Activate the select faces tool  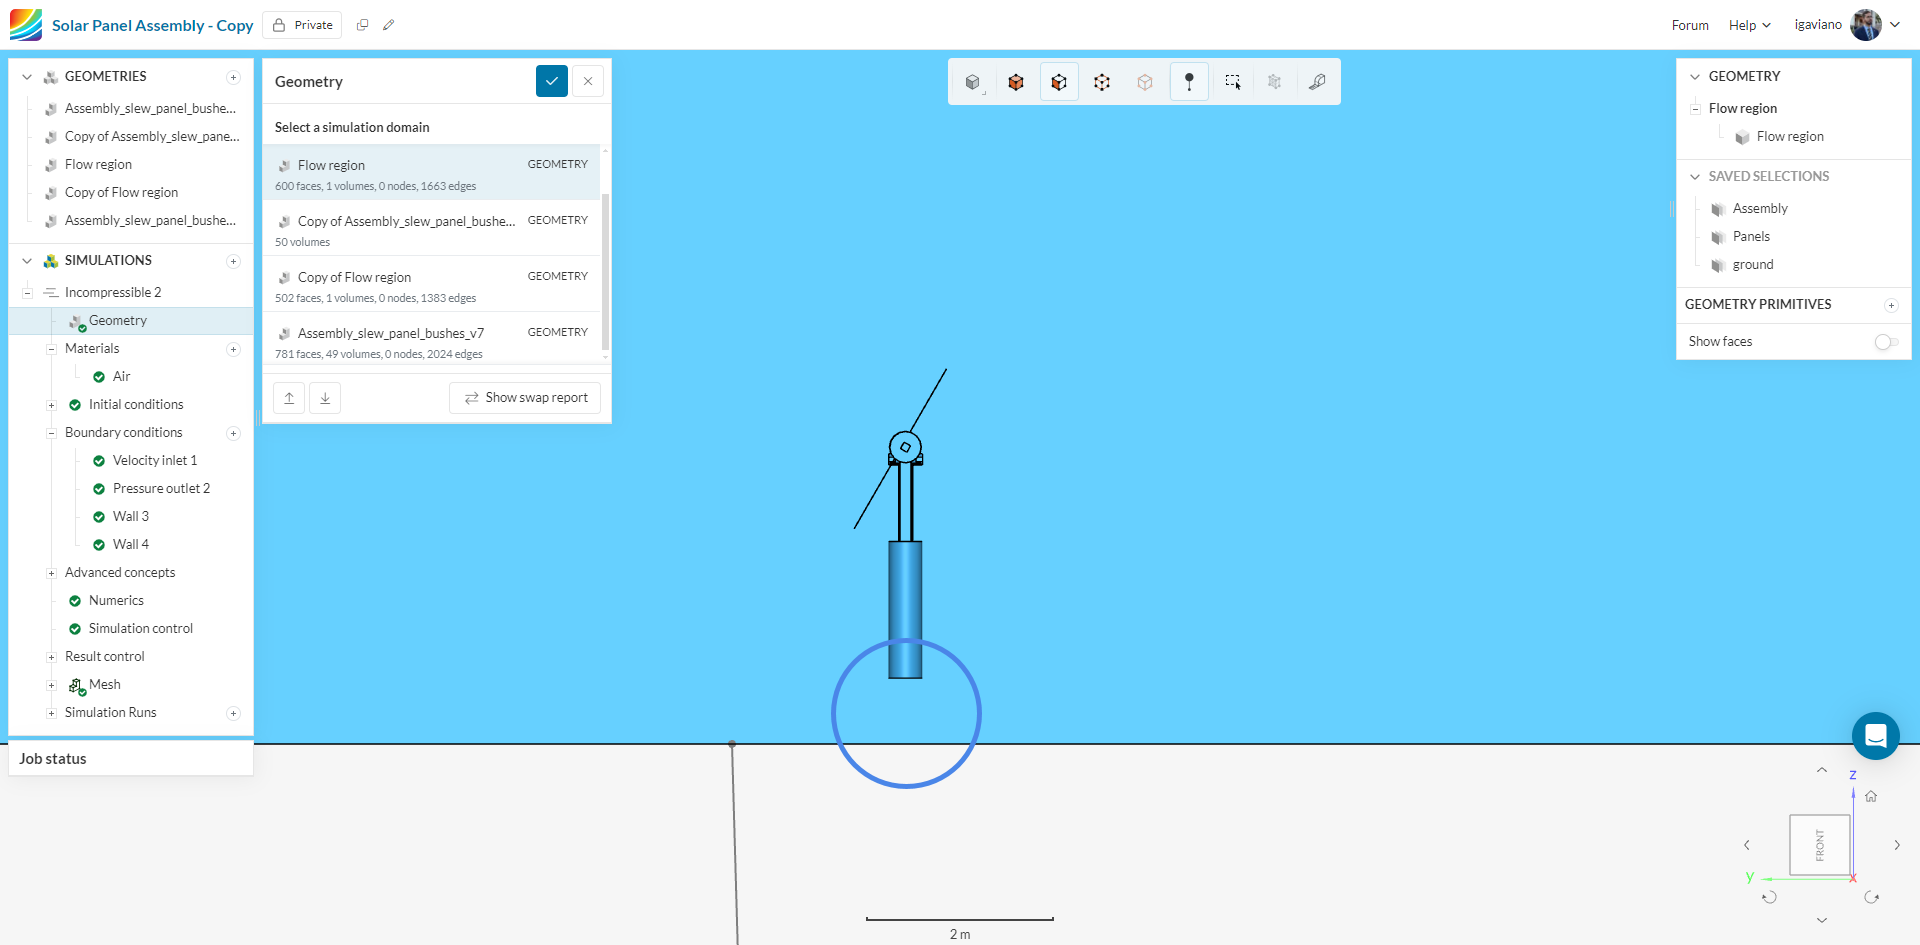[1059, 82]
